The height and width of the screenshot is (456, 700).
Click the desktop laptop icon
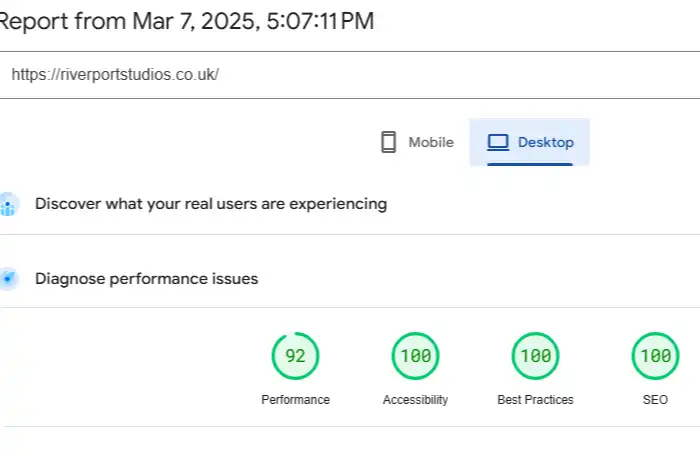pos(498,142)
